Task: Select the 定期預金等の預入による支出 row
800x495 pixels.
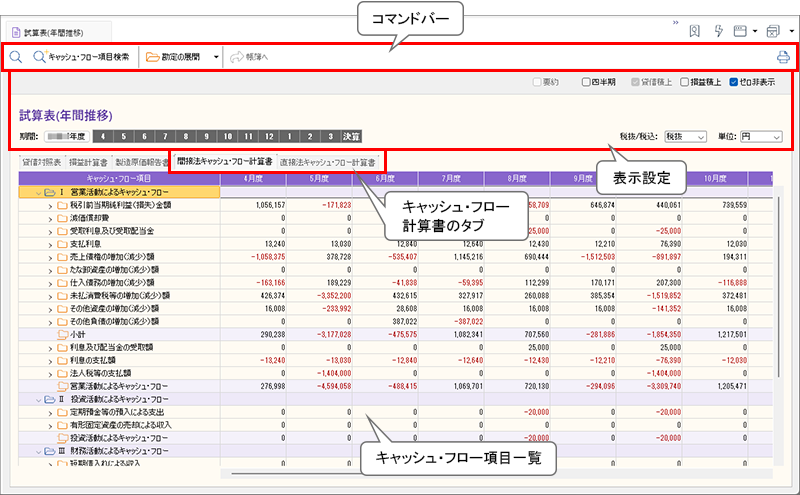Action: (119, 412)
